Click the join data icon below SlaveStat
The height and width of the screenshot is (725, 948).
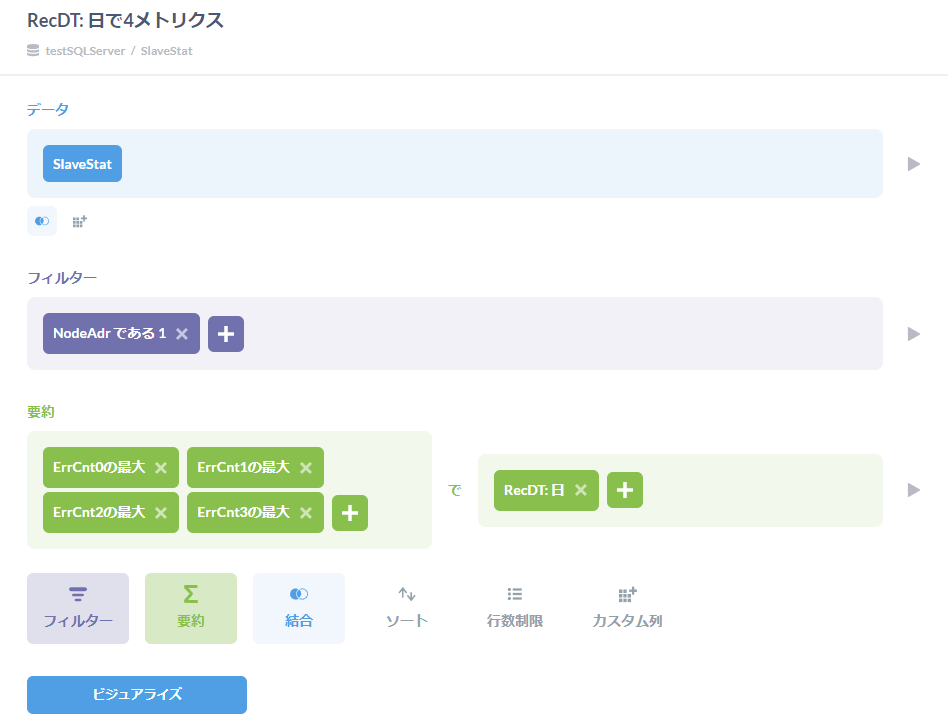click(x=42, y=221)
